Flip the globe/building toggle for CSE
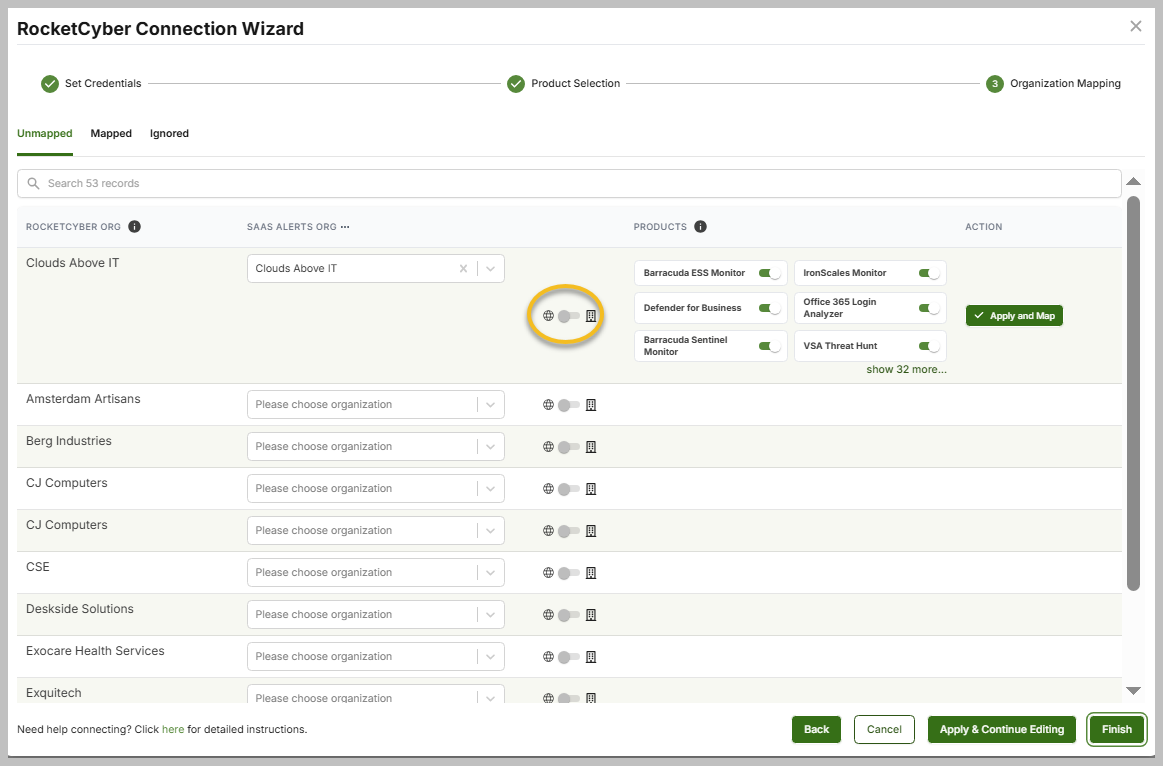 [569, 573]
